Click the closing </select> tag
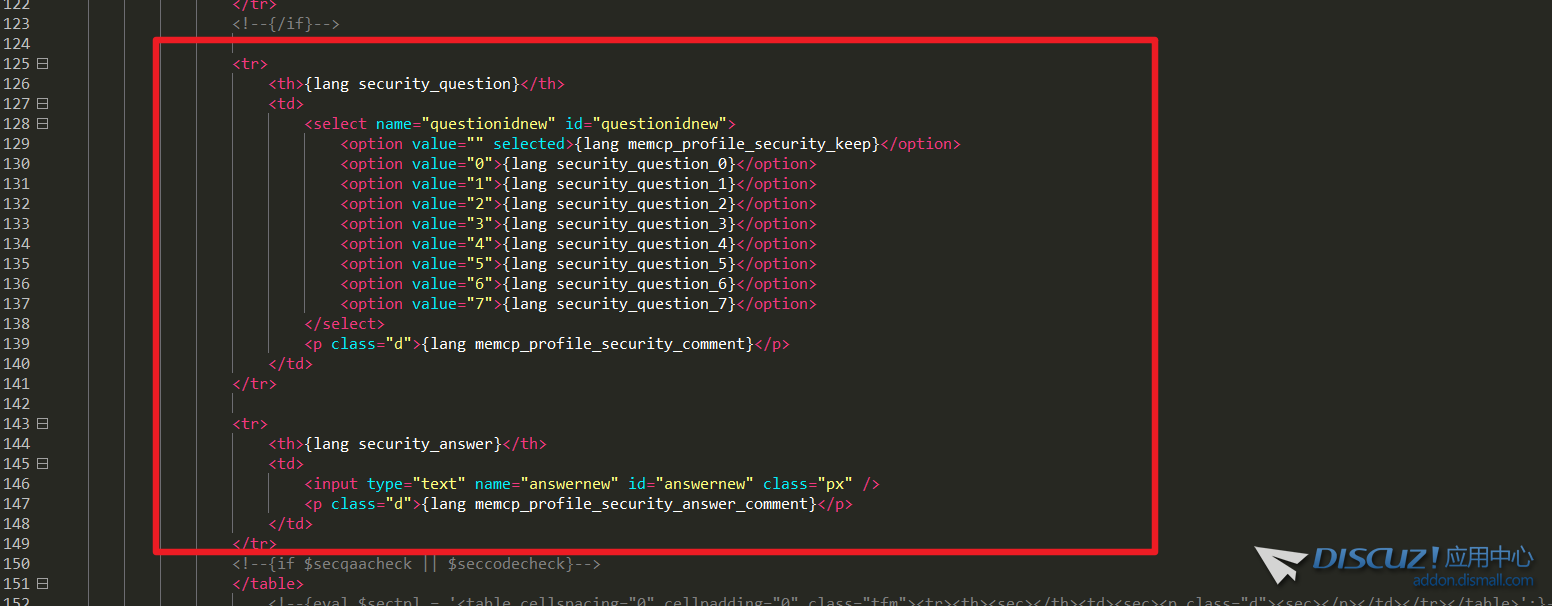The height and width of the screenshot is (606, 1552). [x=345, y=324]
